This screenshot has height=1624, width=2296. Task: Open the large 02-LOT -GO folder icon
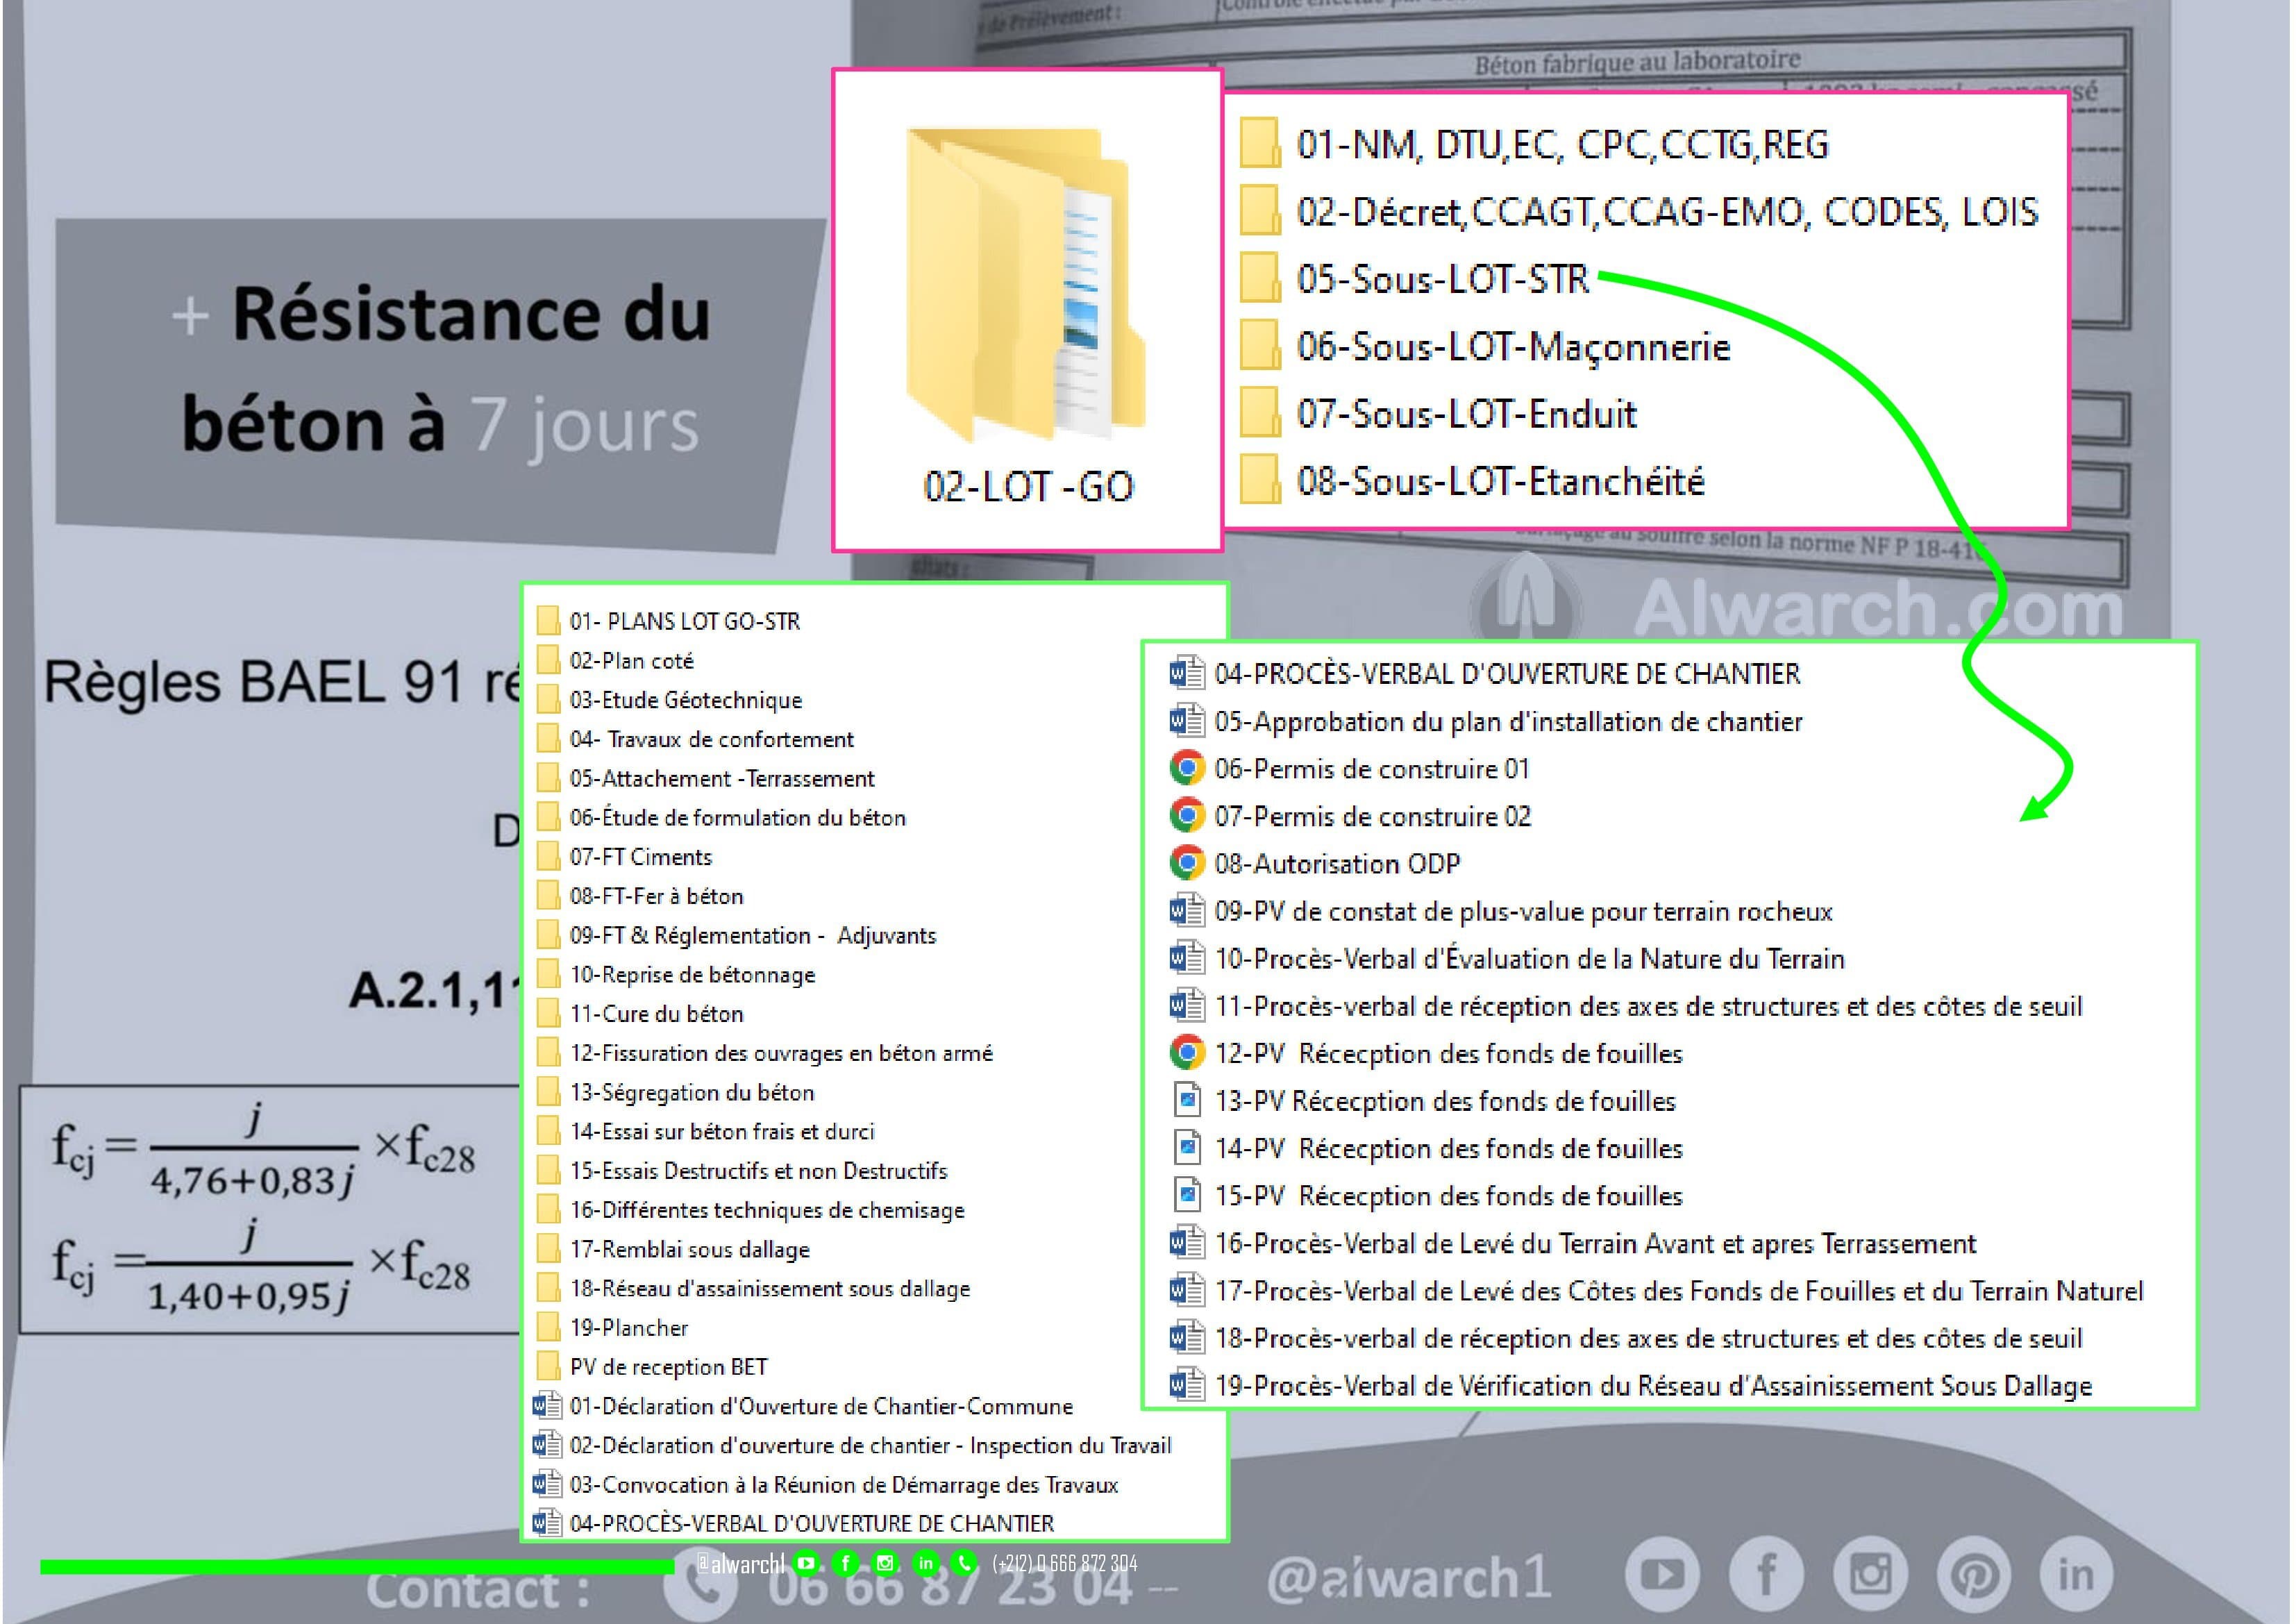pyautogui.click(x=1026, y=284)
